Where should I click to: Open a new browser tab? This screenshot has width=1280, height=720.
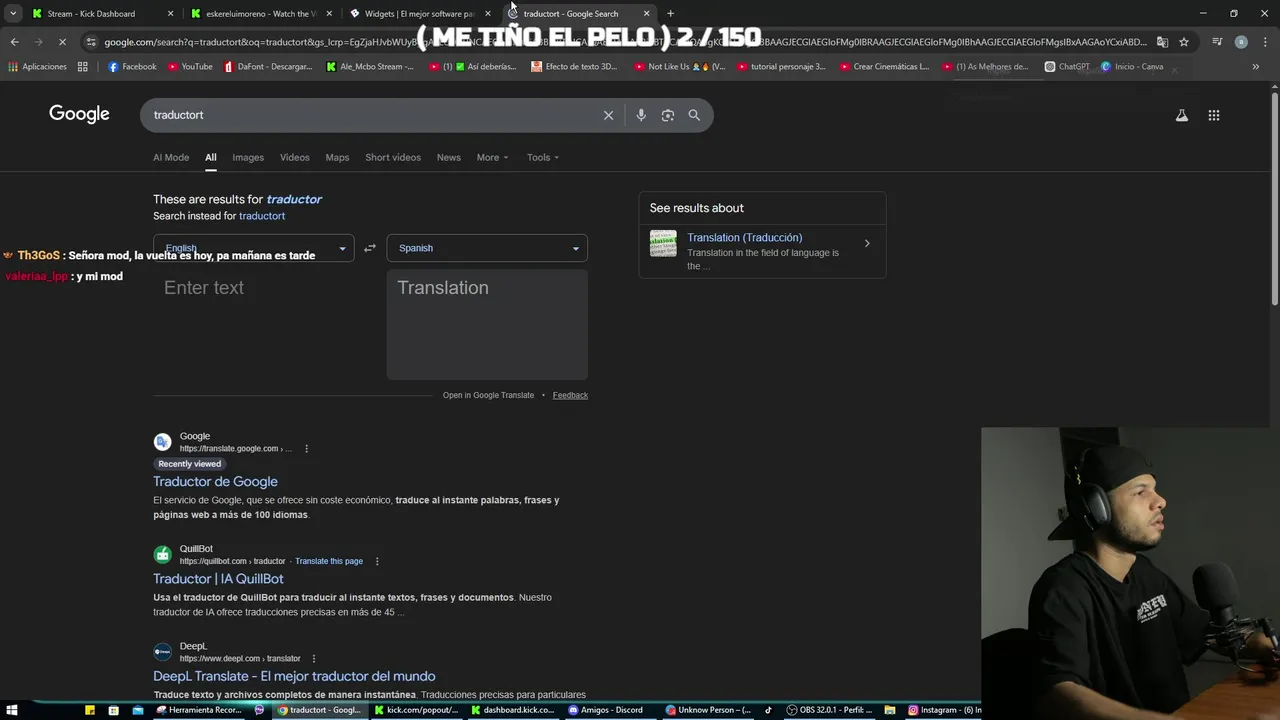pyautogui.click(x=670, y=13)
